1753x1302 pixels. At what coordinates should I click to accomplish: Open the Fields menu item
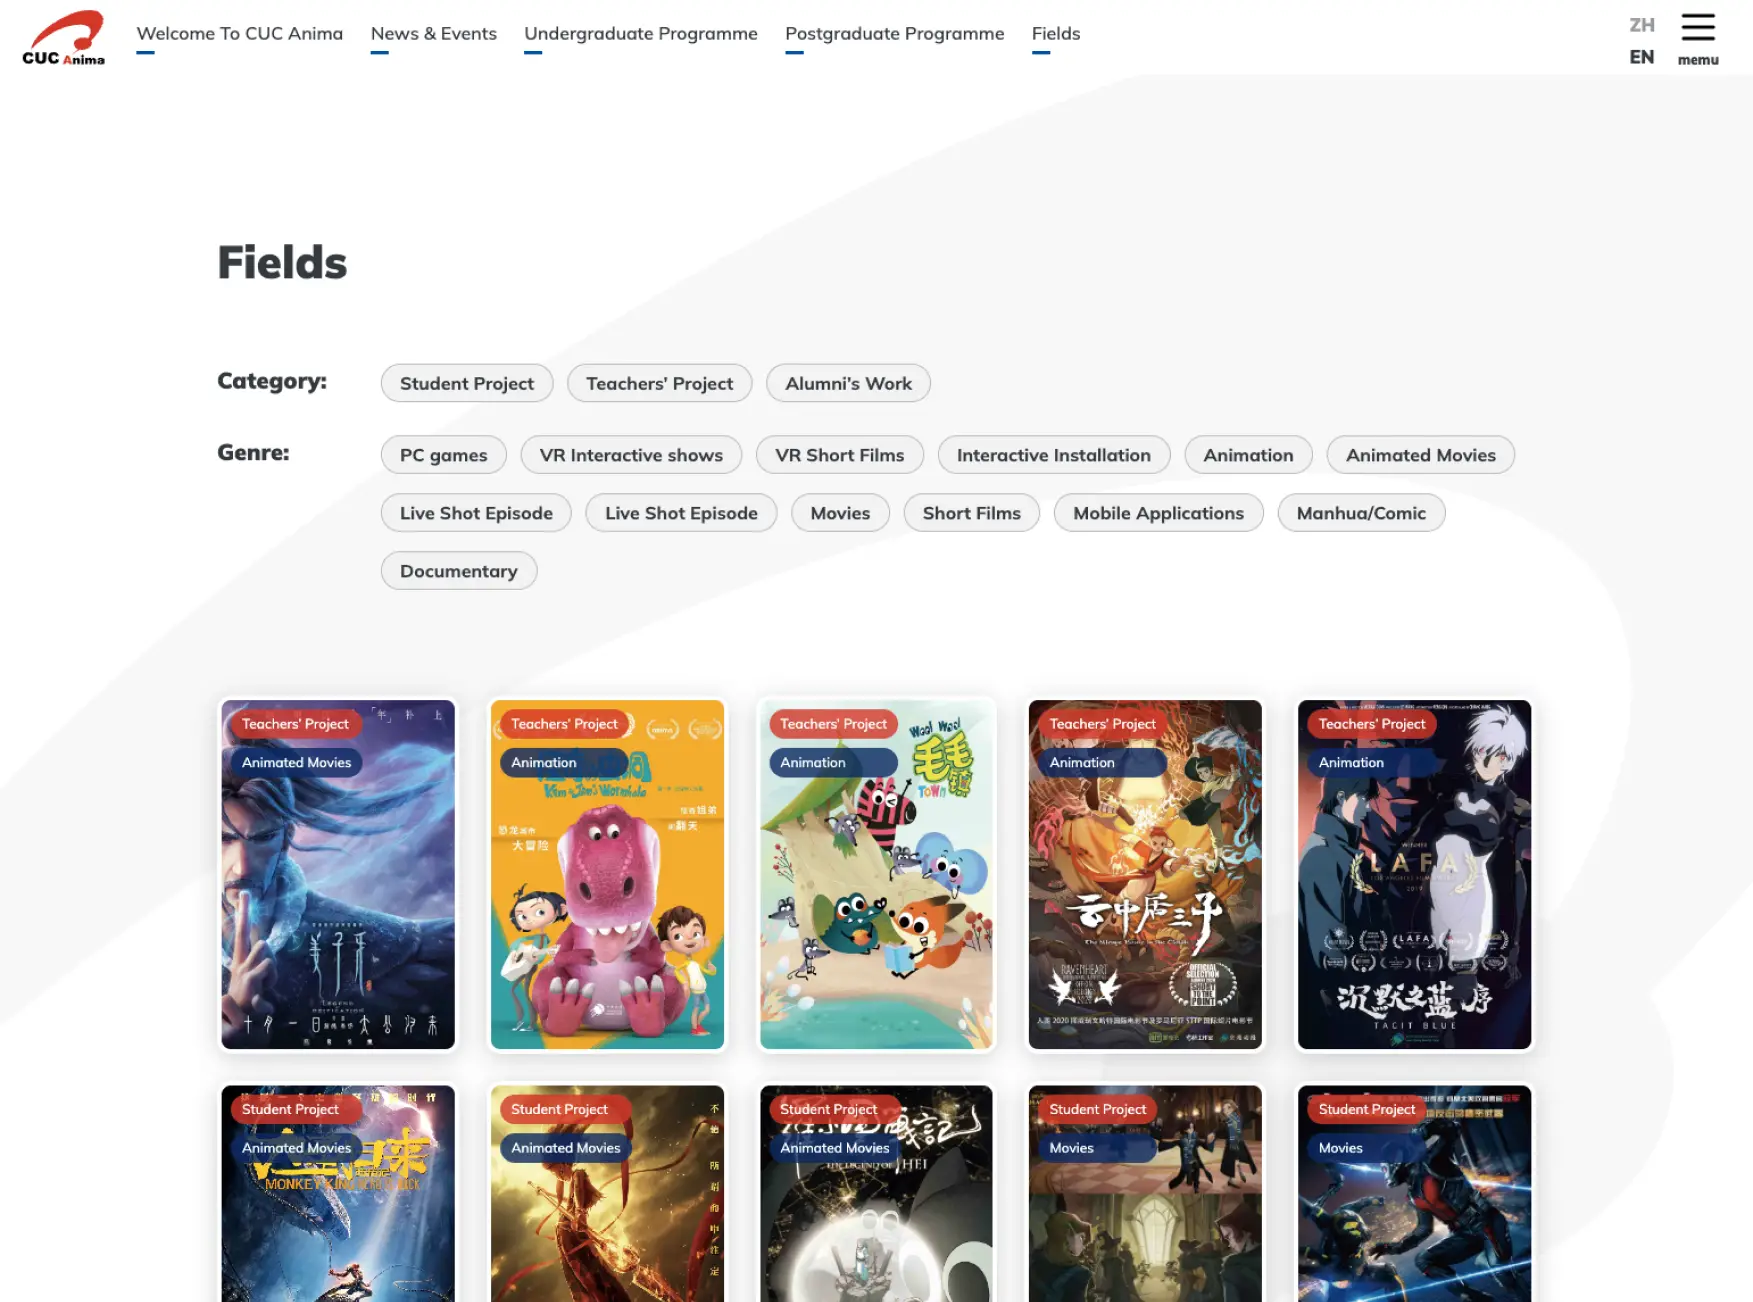point(1055,33)
